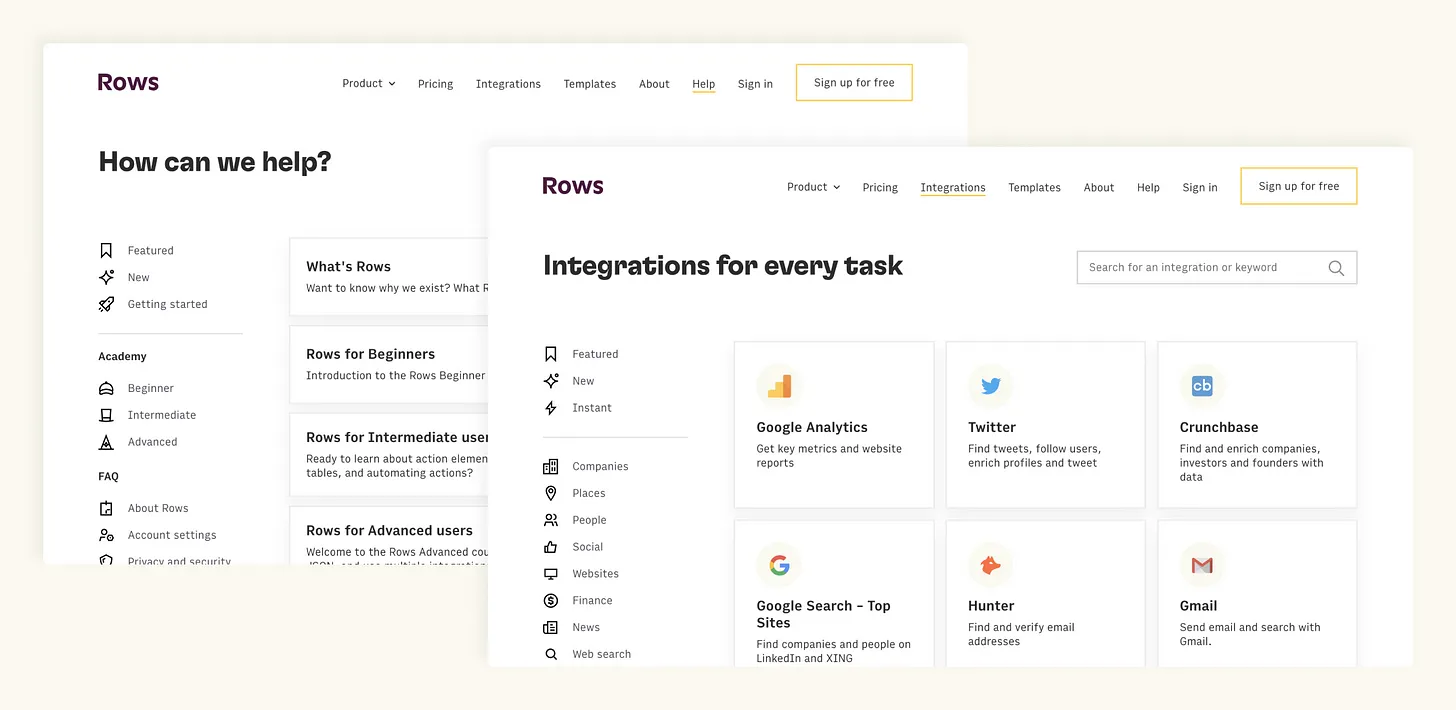Open the Google Search – Top Sites title
Screen dimensions: 1456x710
[823, 614]
